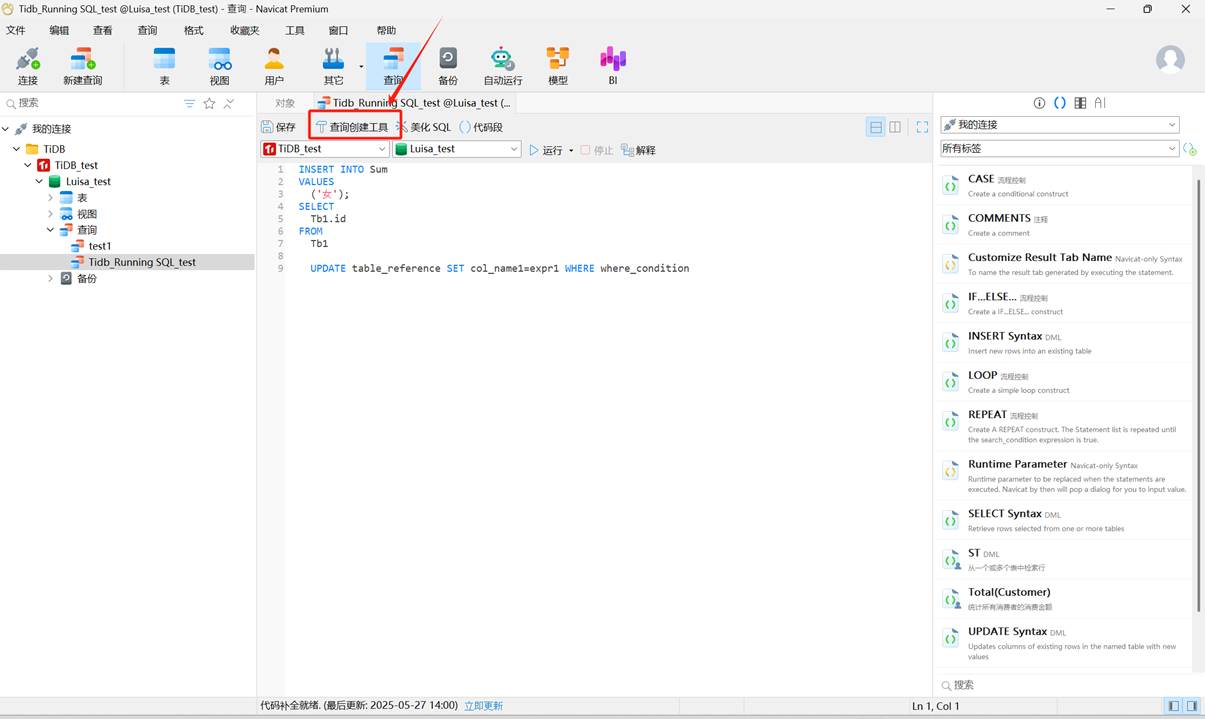This screenshot has width=1205, height=719.
Task: Click the 视图 (View) toolbar icon
Action: click(x=219, y=66)
